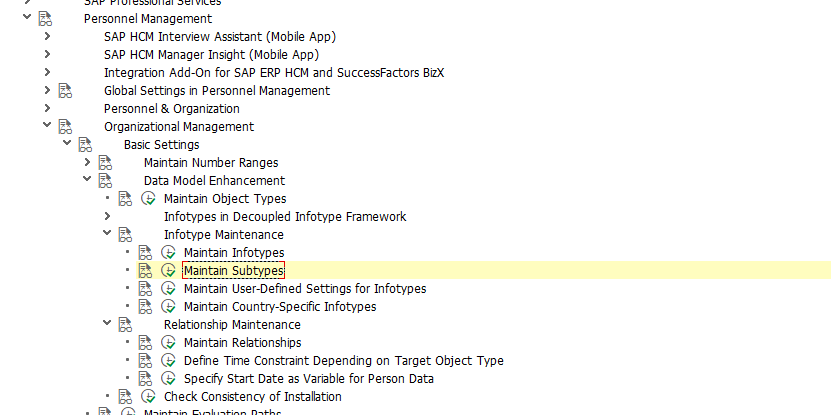Execute the Maintain Infotypes activity icon
Image resolution: width=831 pixels, height=415 pixels.
tap(169, 253)
